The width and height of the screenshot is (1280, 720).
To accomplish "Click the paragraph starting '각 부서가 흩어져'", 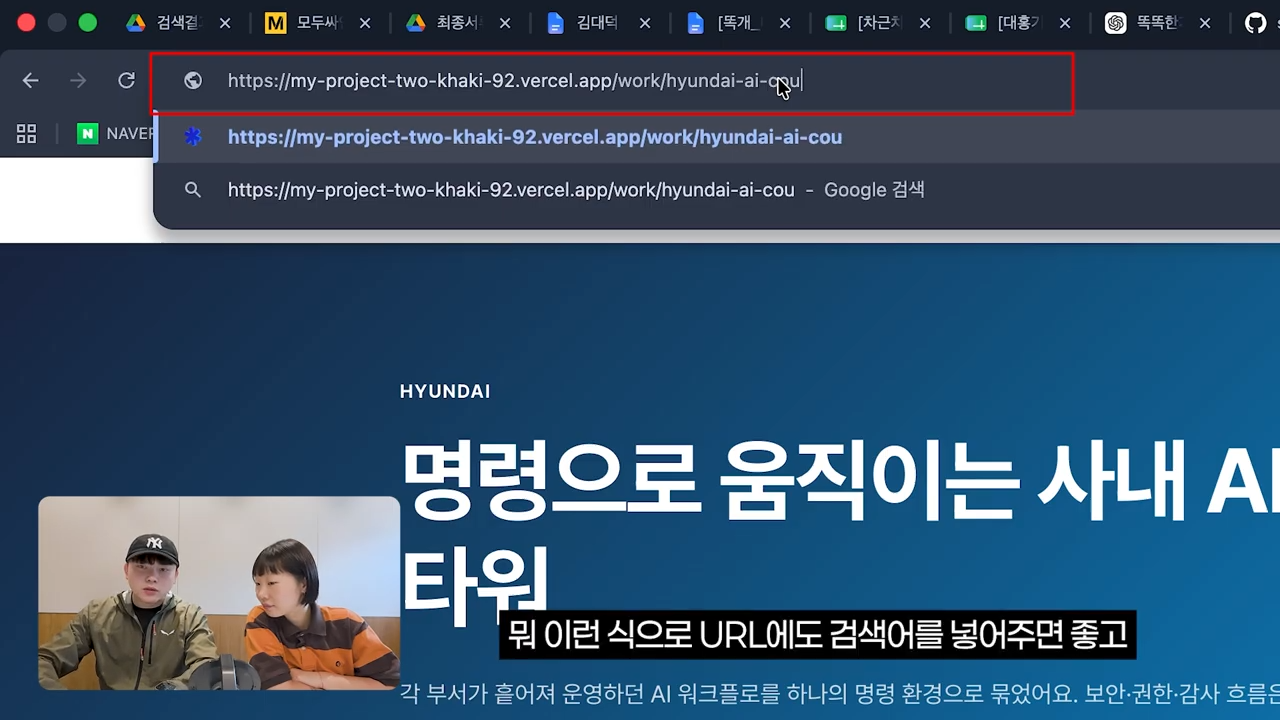I will (x=840, y=693).
